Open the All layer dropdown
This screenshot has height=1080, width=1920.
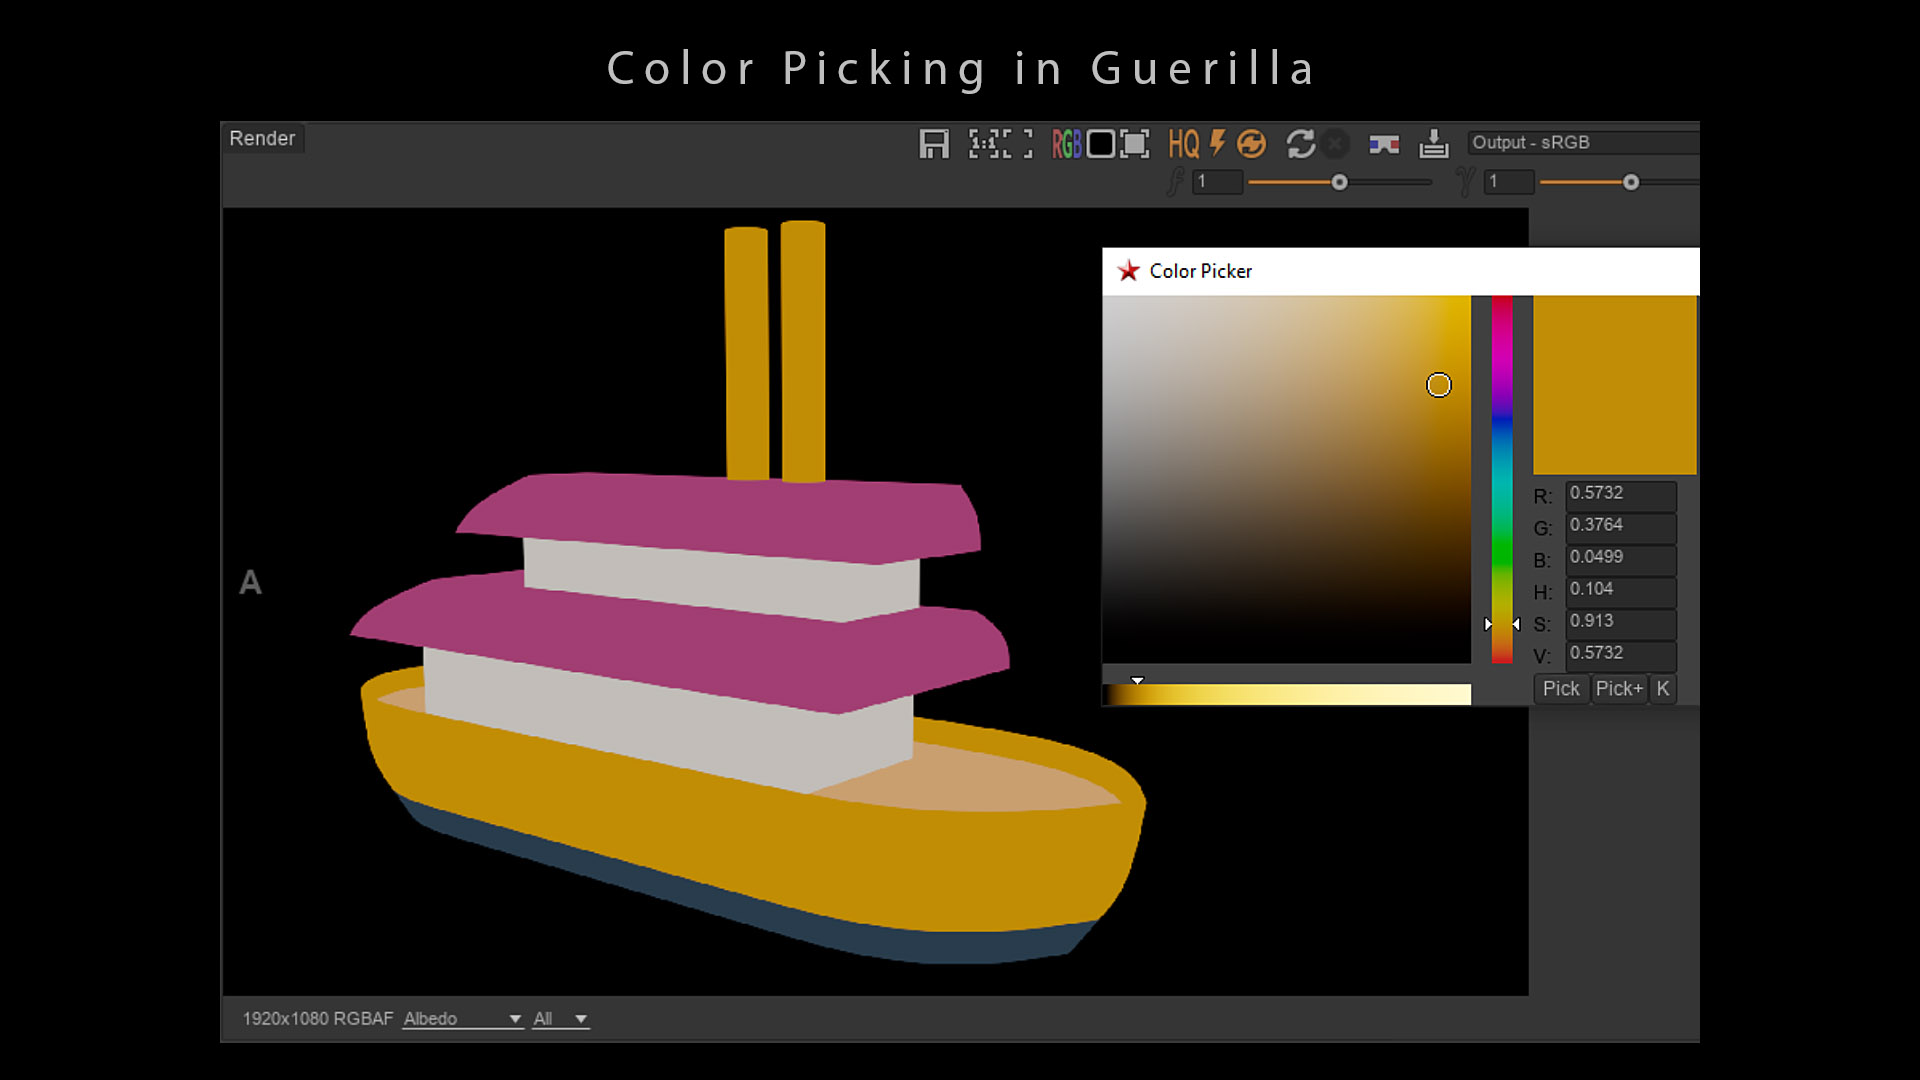click(560, 1018)
